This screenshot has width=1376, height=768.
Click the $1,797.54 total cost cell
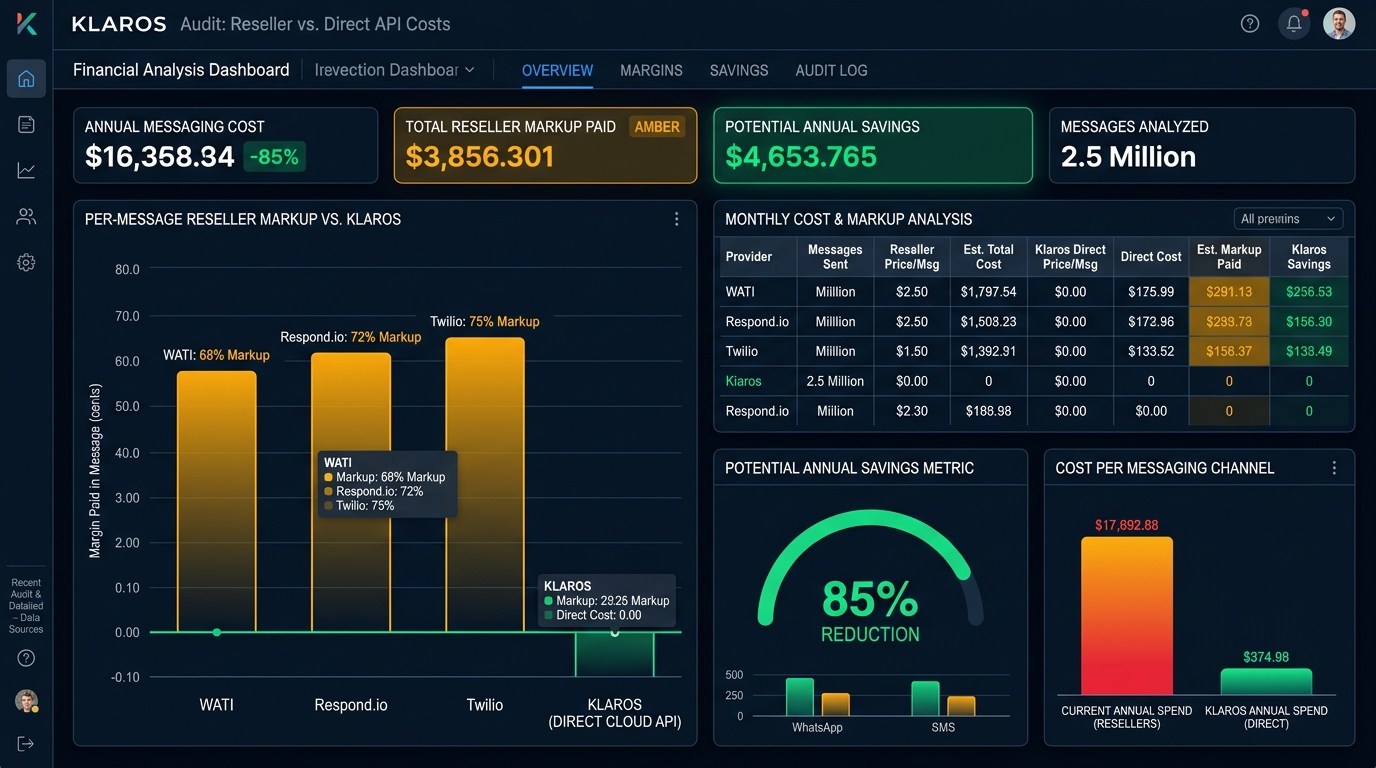988,292
